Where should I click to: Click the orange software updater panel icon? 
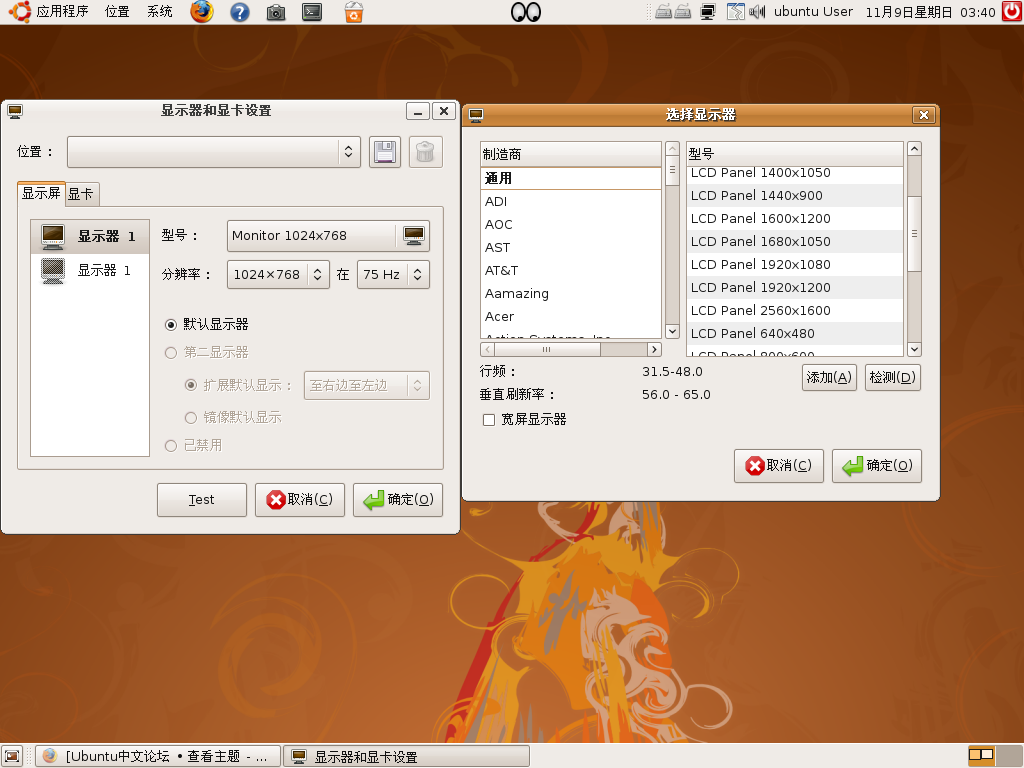(x=353, y=12)
